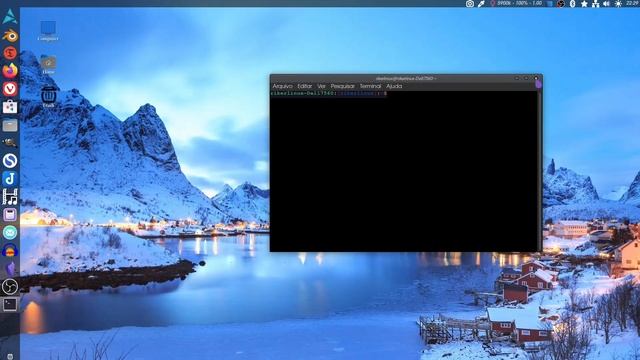Click the round dark tray icon left of Bluetooth

coord(561,4)
